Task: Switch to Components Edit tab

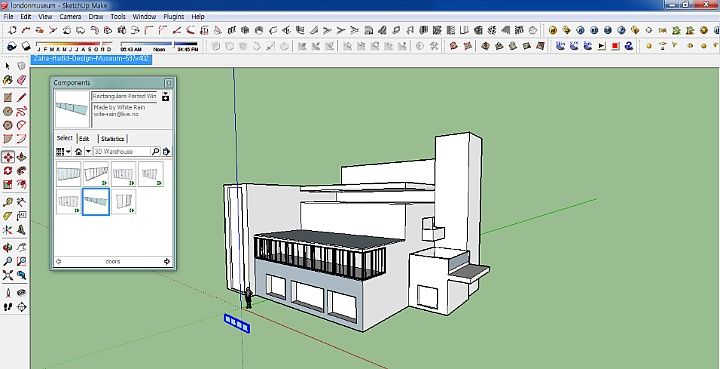Action: [x=84, y=139]
